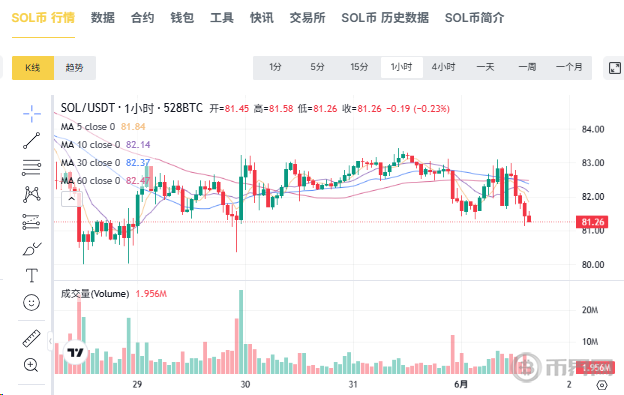Select the ruler measure tool
The width and height of the screenshot is (624, 395).
coord(31,339)
